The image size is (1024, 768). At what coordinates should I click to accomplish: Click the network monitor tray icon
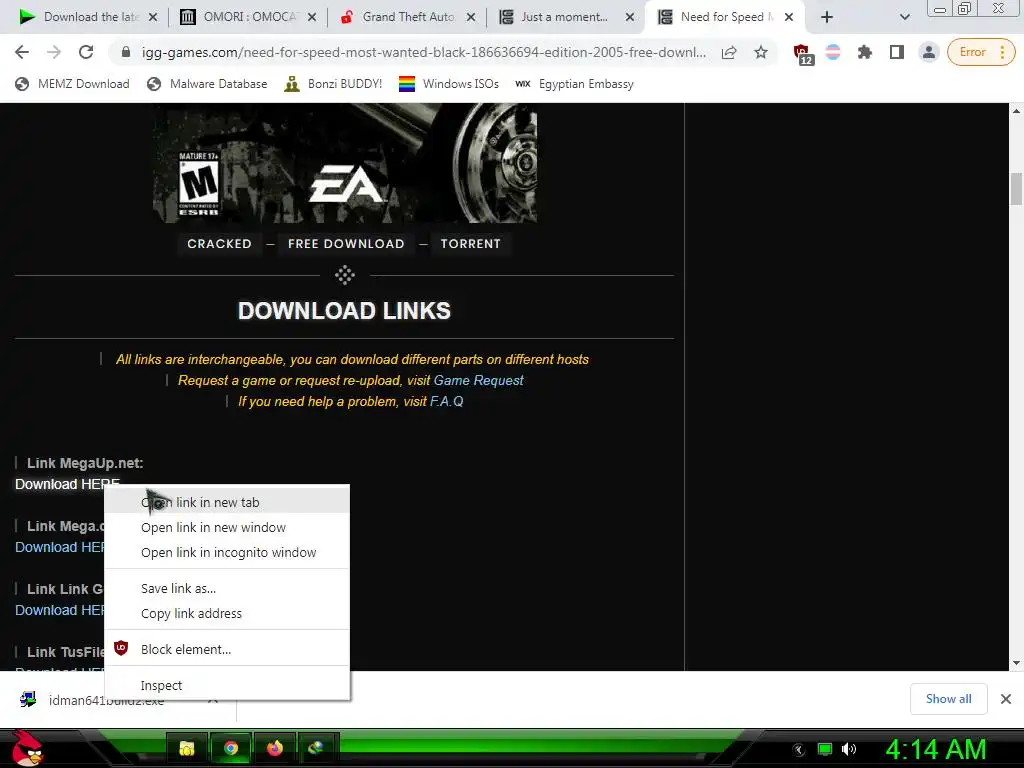point(825,749)
